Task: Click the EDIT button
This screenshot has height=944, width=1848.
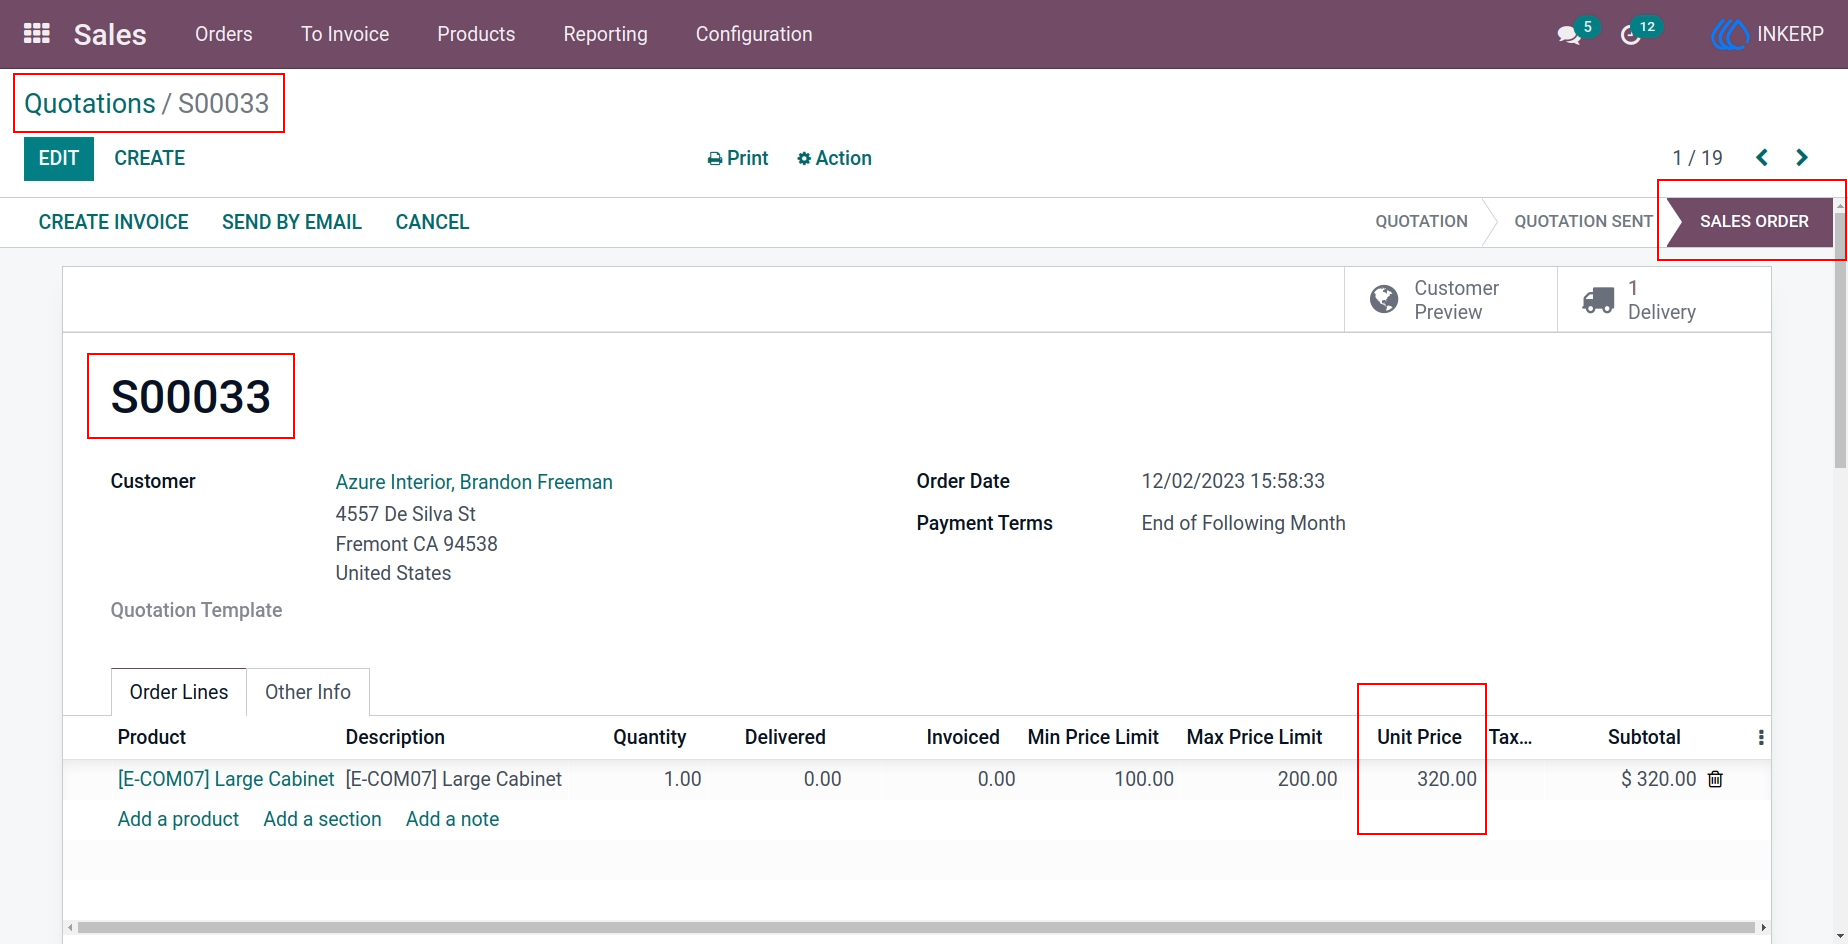Action: [x=59, y=158]
